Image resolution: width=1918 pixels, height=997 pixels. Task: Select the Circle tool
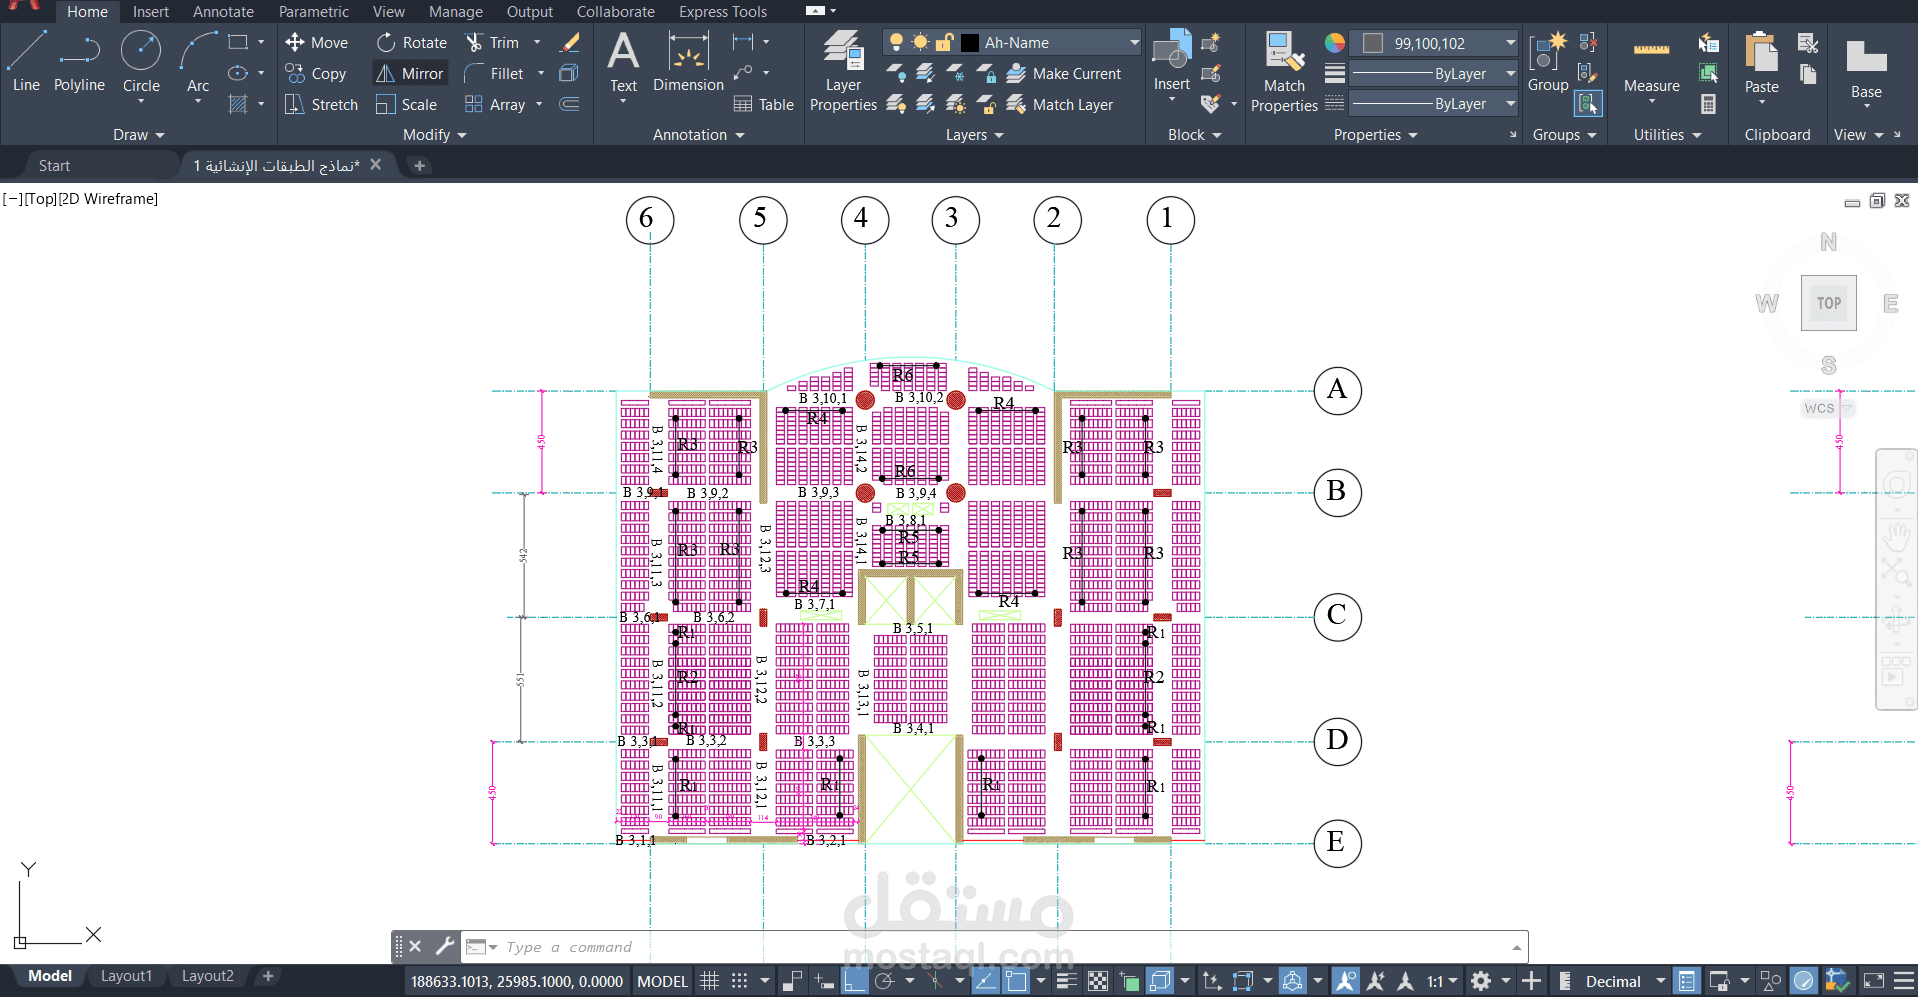point(140,57)
